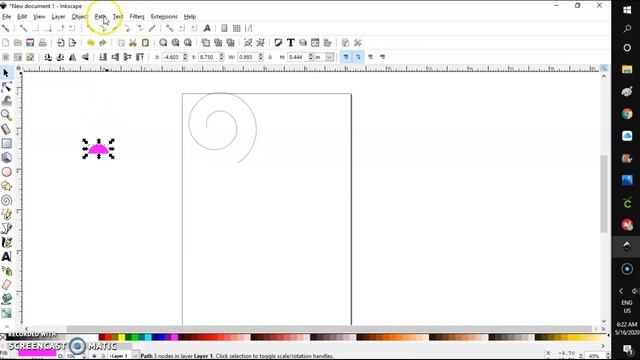The width and height of the screenshot is (640, 360).
Task: Open the Object menu
Action: [x=79, y=17]
